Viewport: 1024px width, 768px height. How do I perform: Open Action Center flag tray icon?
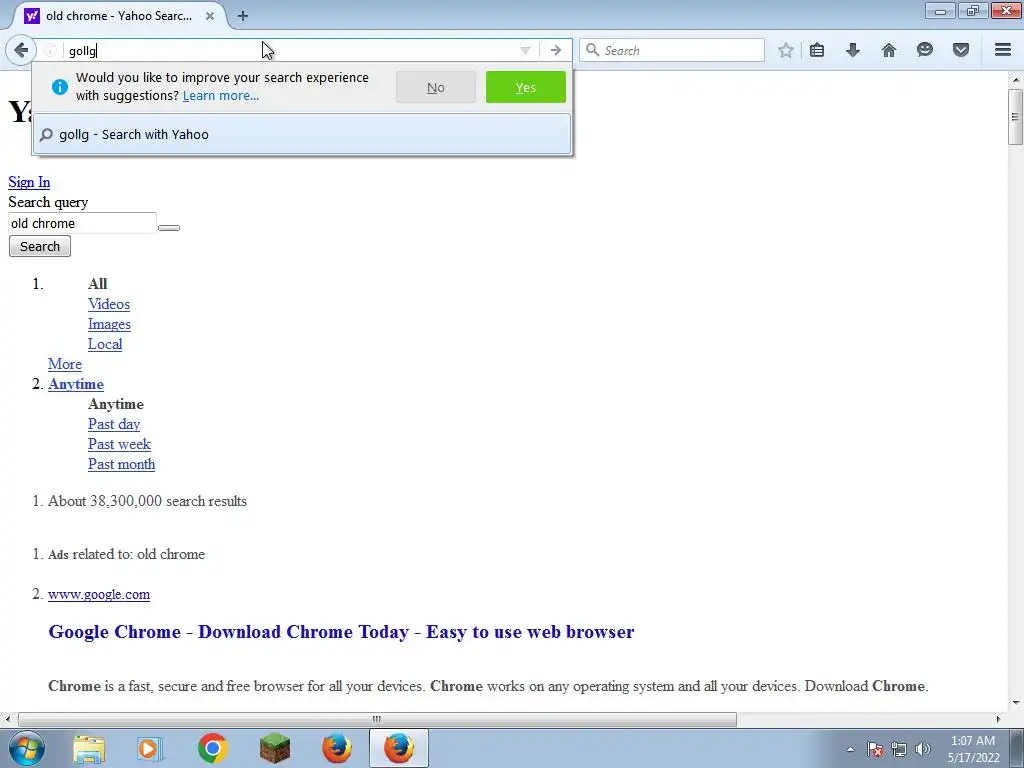[x=875, y=749]
